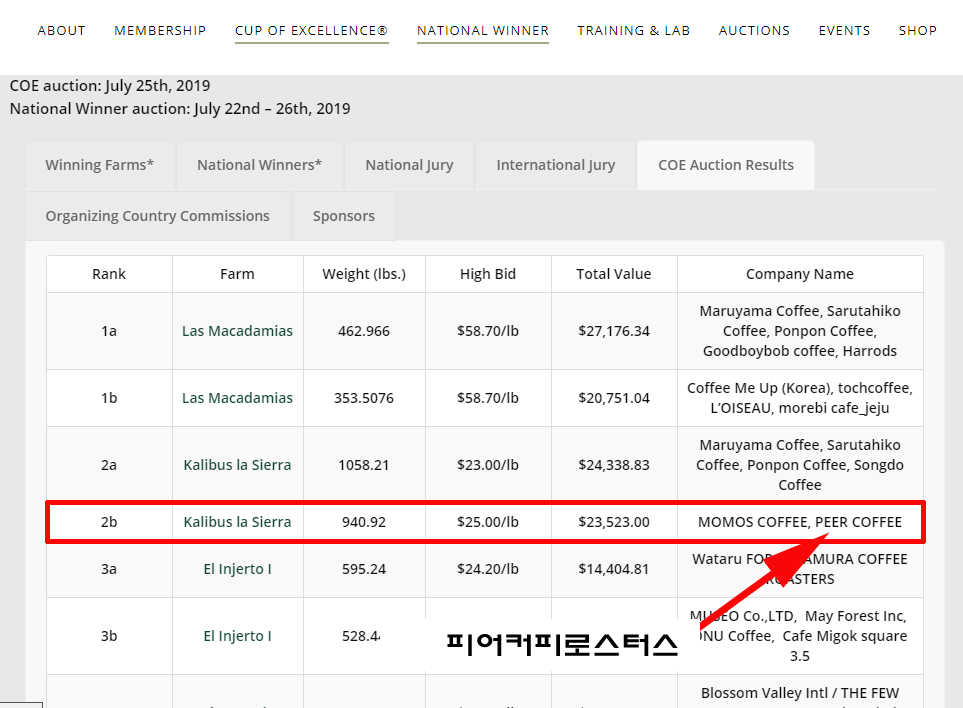The height and width of the screenshot is (708, 963).
Task: Select the rank cell 1a
Action: (109, 331)
